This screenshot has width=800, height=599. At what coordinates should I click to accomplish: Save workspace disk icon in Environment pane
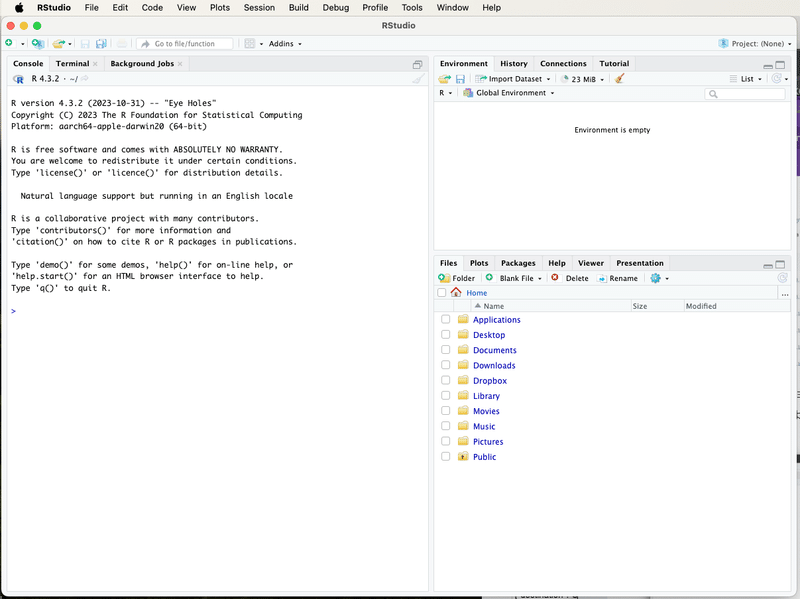coord(460,79)
